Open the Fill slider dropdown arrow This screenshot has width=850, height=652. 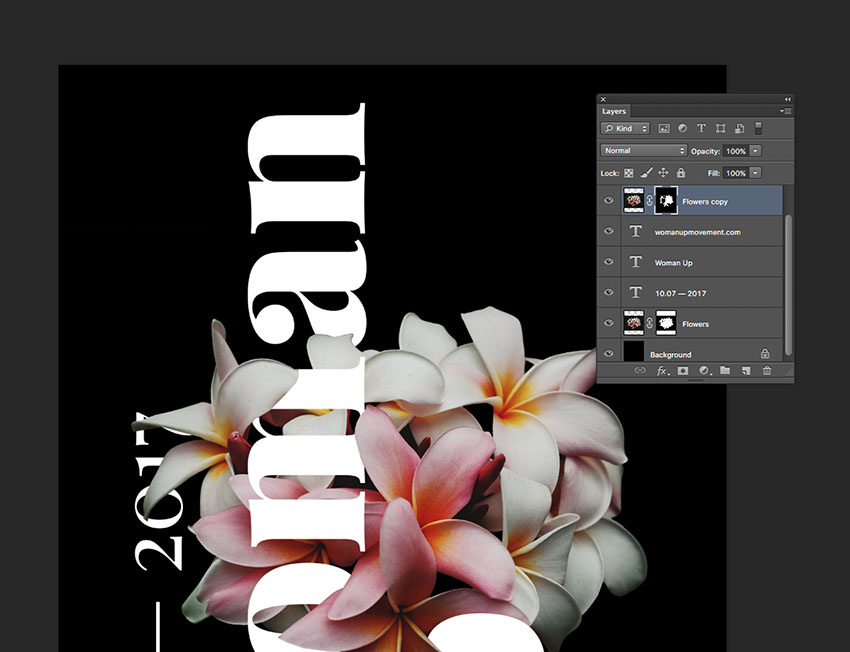point(756,173)
